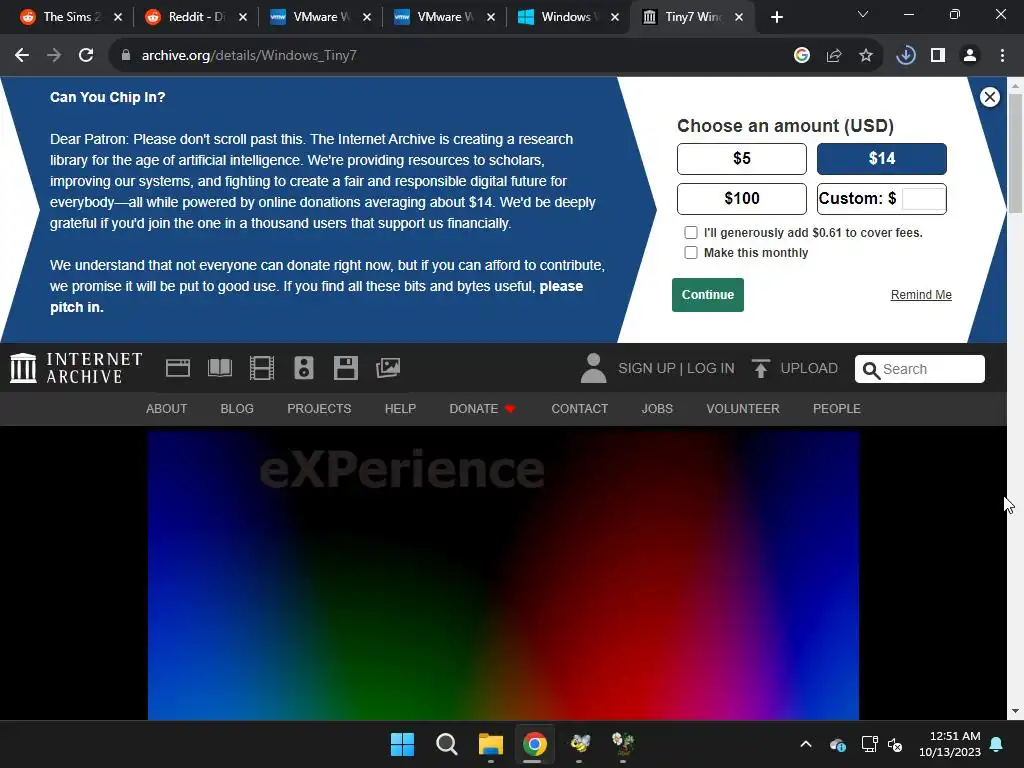The width and height of the screenshot is (1024, 768).
Task: Click Chrome icon in taskbar
Action: [534, 744]
